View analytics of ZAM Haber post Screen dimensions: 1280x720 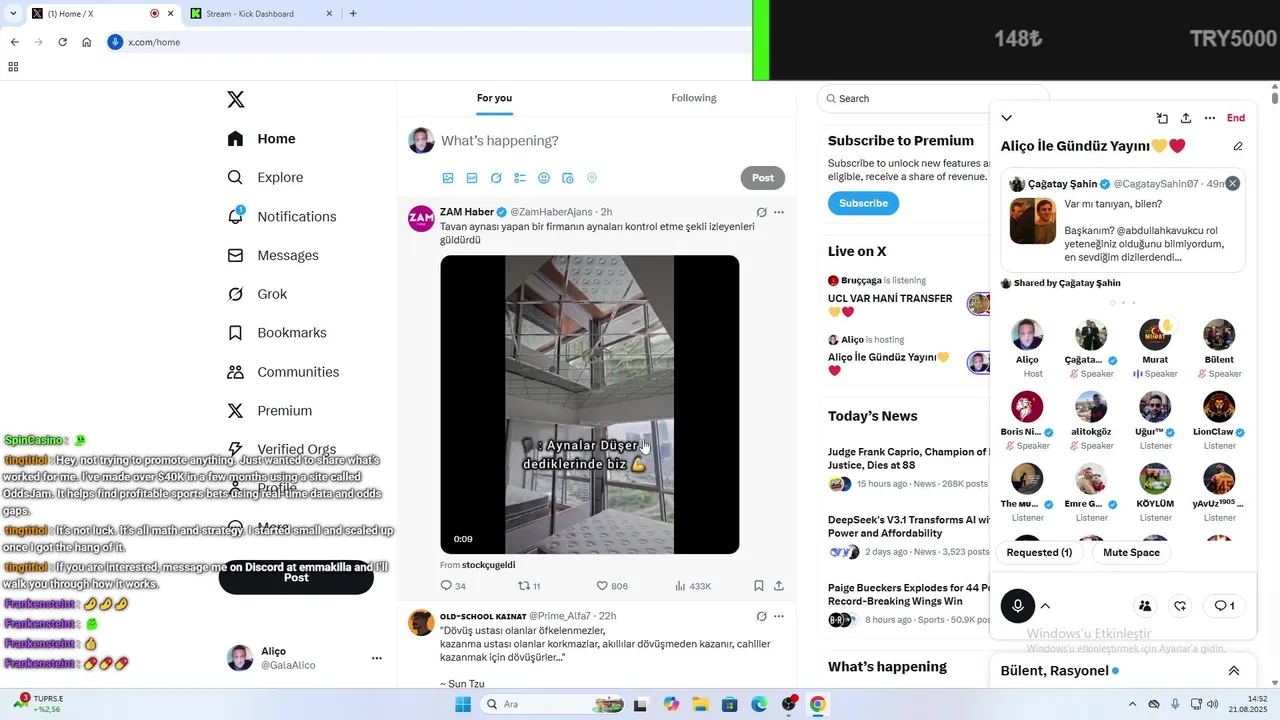[x=693, y=586]
